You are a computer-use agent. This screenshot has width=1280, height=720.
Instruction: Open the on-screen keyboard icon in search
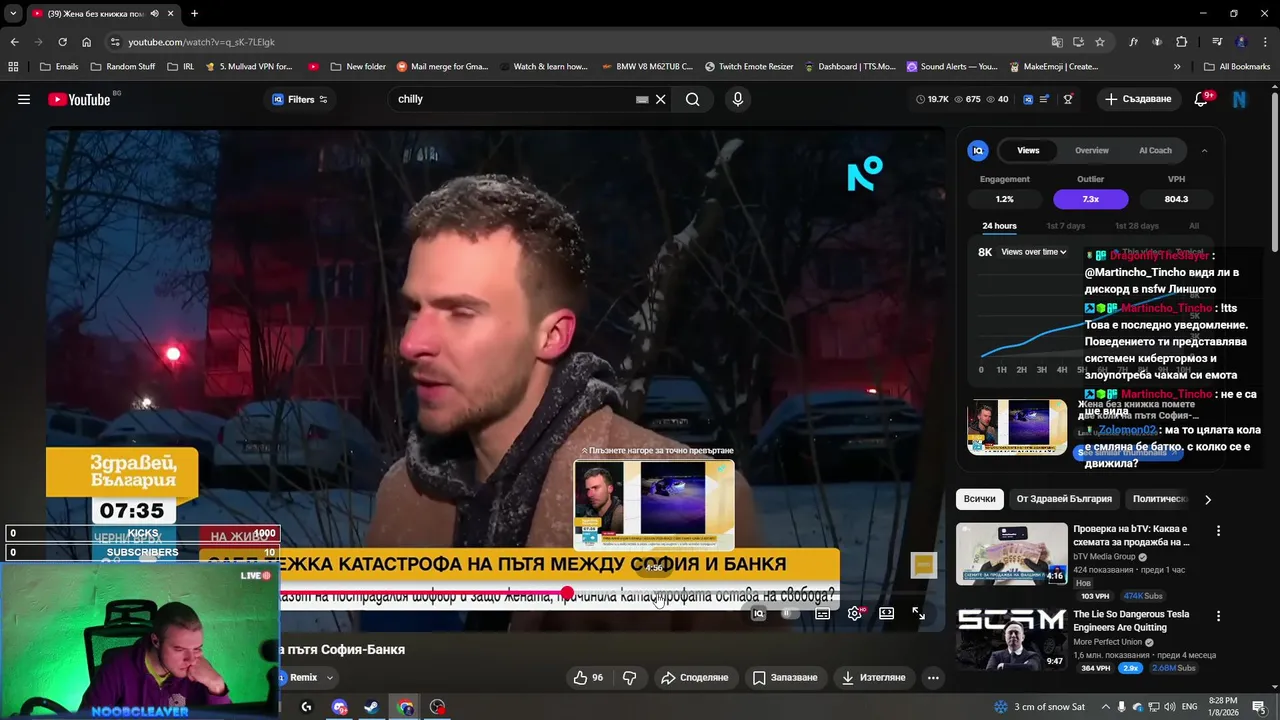pyautogui.click(x=642, y=99)
